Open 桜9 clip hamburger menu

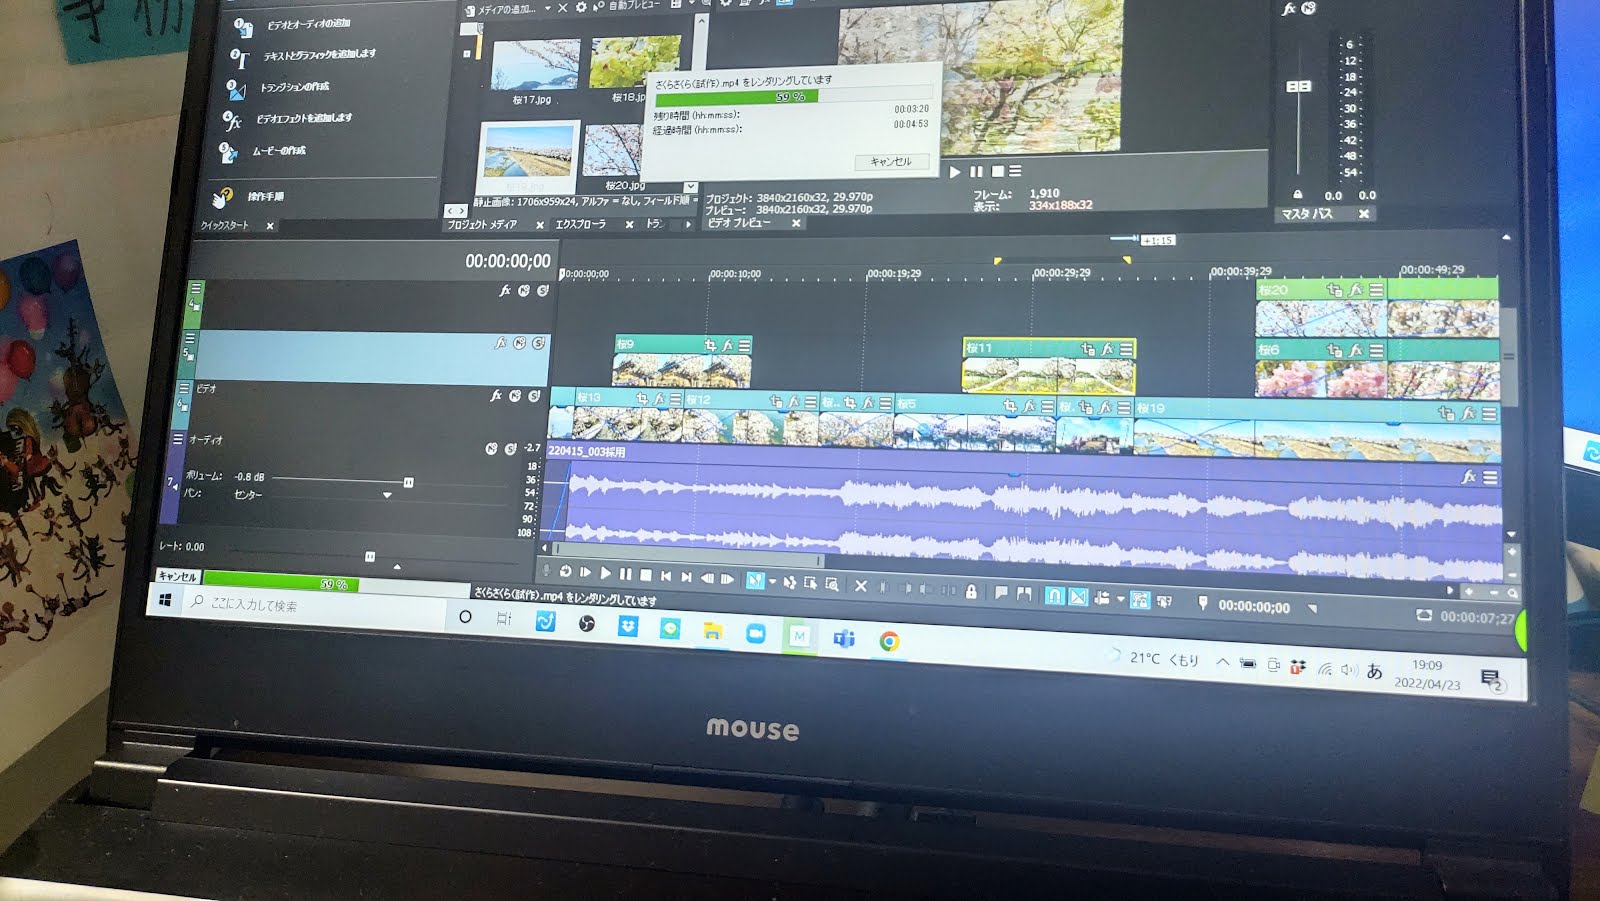tap(744, 345)
